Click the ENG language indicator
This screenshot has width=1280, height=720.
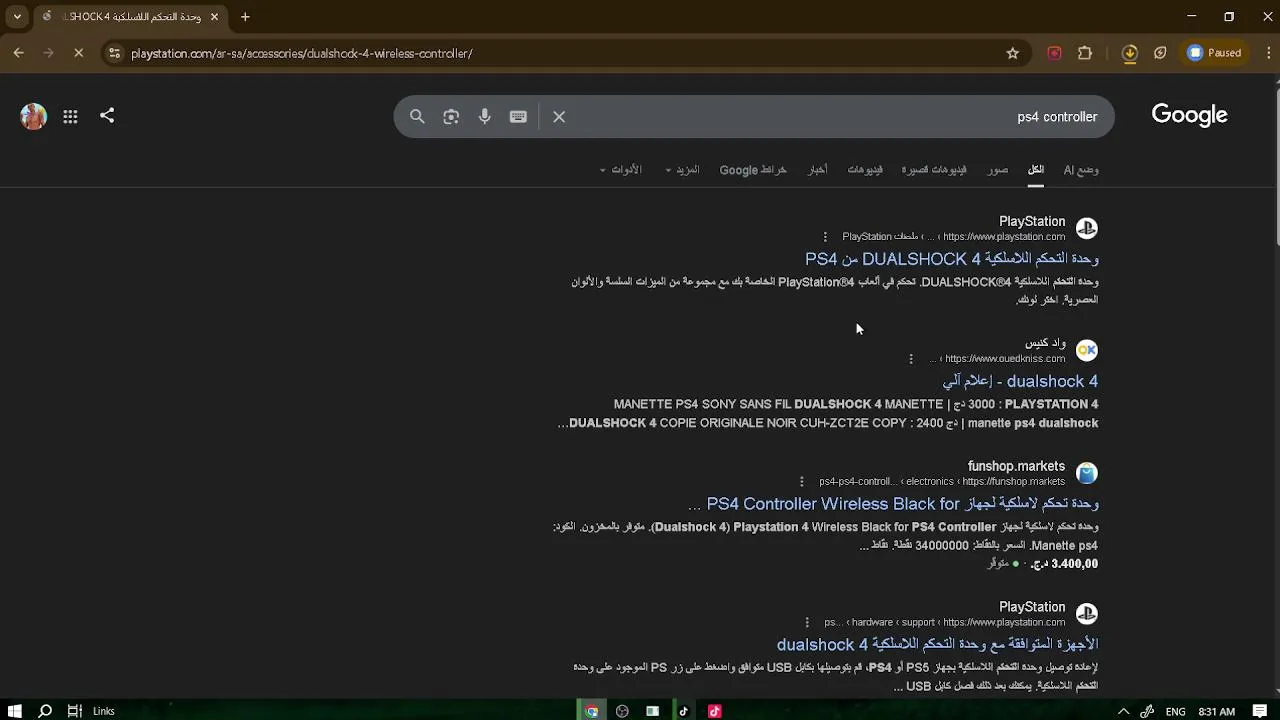tap(1175, 712)
